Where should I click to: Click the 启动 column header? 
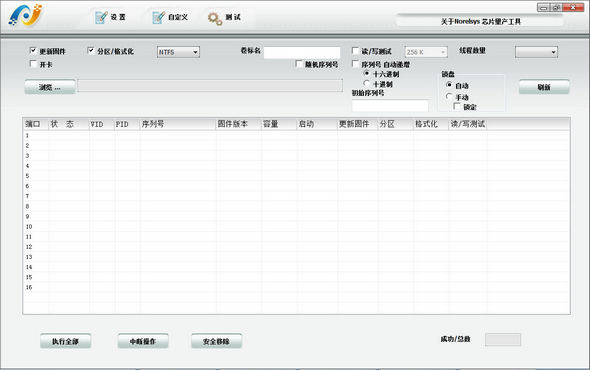pos(317,124)
